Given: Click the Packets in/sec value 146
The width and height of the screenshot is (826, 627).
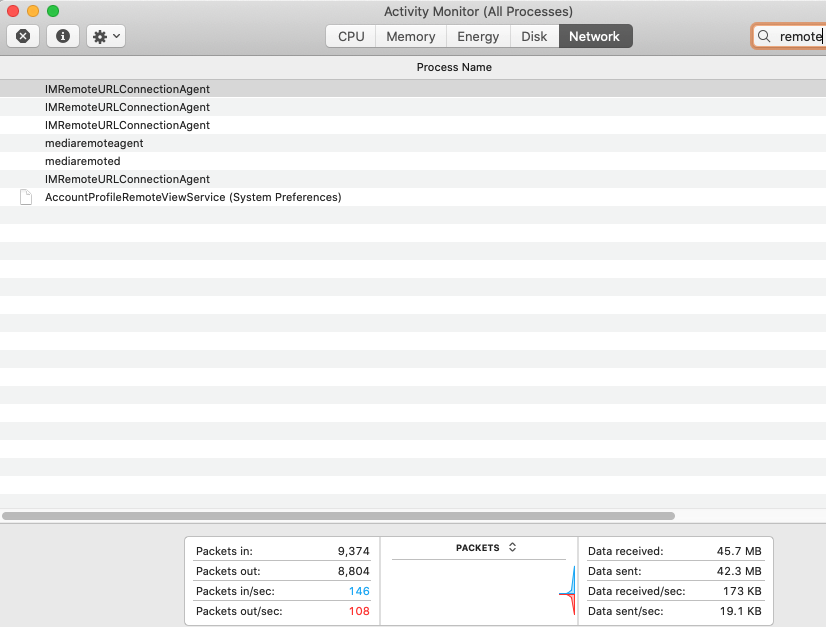Looking at the screenshot, I should (x=359, y=591).
